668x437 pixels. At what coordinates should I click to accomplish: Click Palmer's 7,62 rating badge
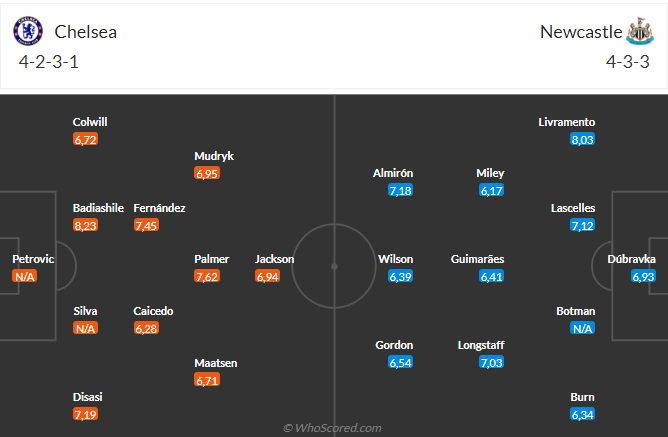pyautogui.click(x=207, y=276)
